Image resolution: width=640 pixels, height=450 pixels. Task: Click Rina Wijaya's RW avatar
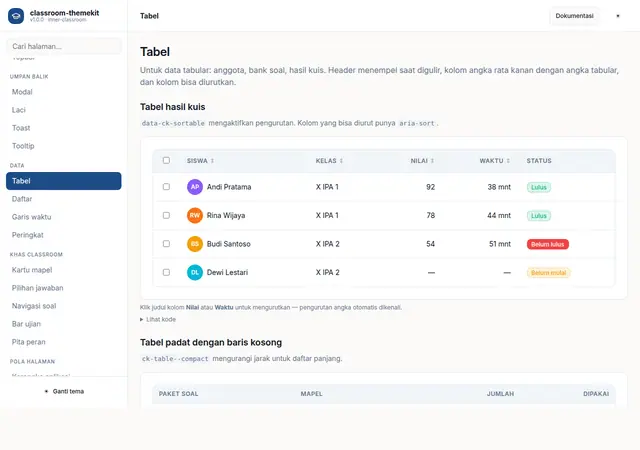(x=195, y=216)
